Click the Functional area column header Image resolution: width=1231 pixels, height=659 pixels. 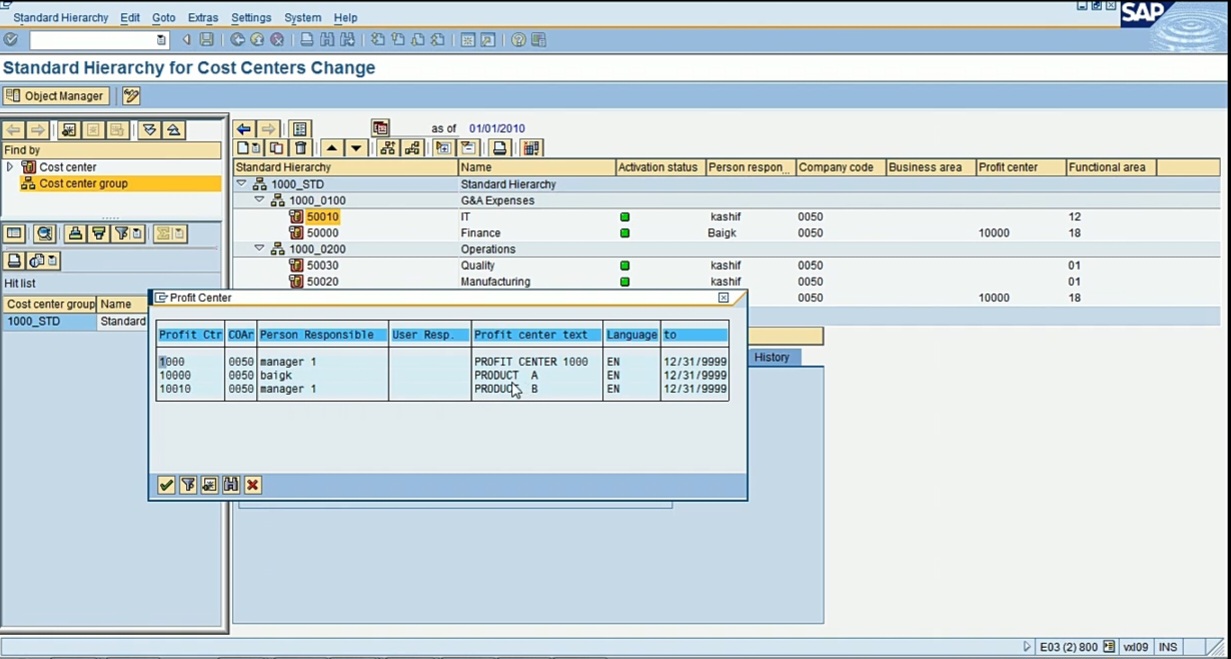click(x=1111, y=168)
